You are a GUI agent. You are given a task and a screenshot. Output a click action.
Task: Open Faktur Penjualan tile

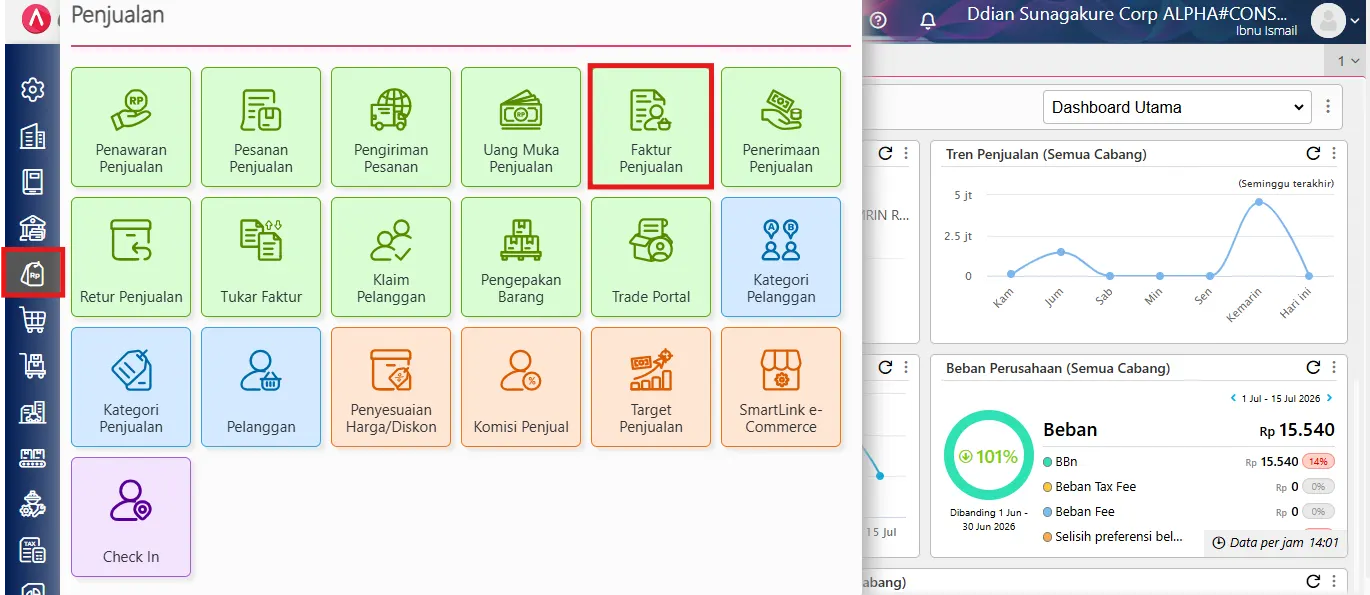(651, 127)
